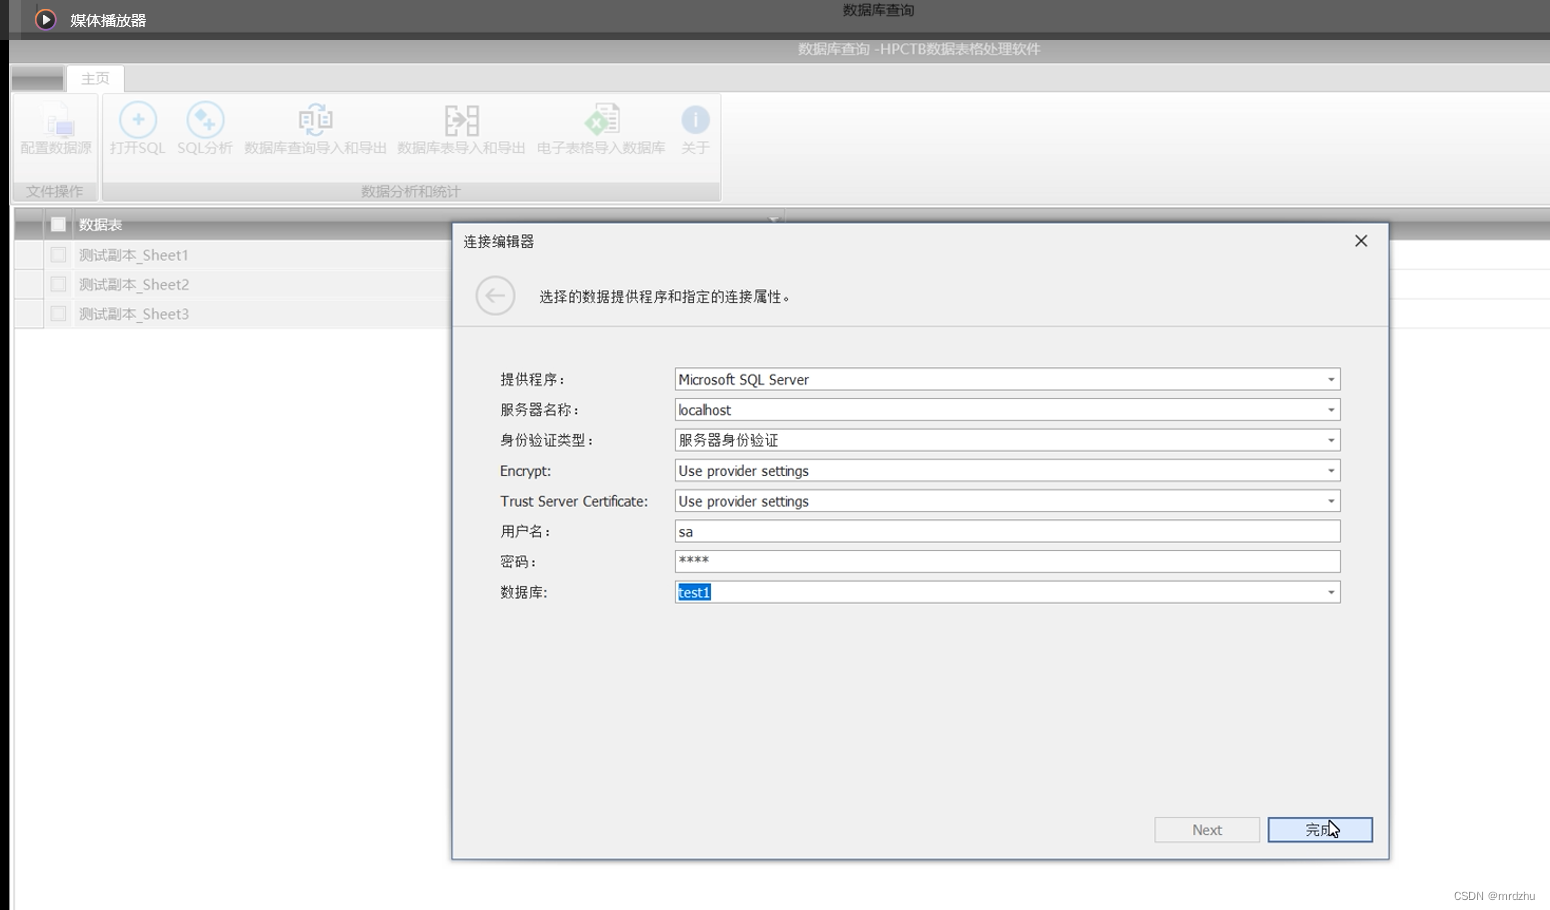Viewport: 1550px width, 910px height.
Task: Check the 测试副本_Sheet1 checkbox
Action: coord(59,255)
